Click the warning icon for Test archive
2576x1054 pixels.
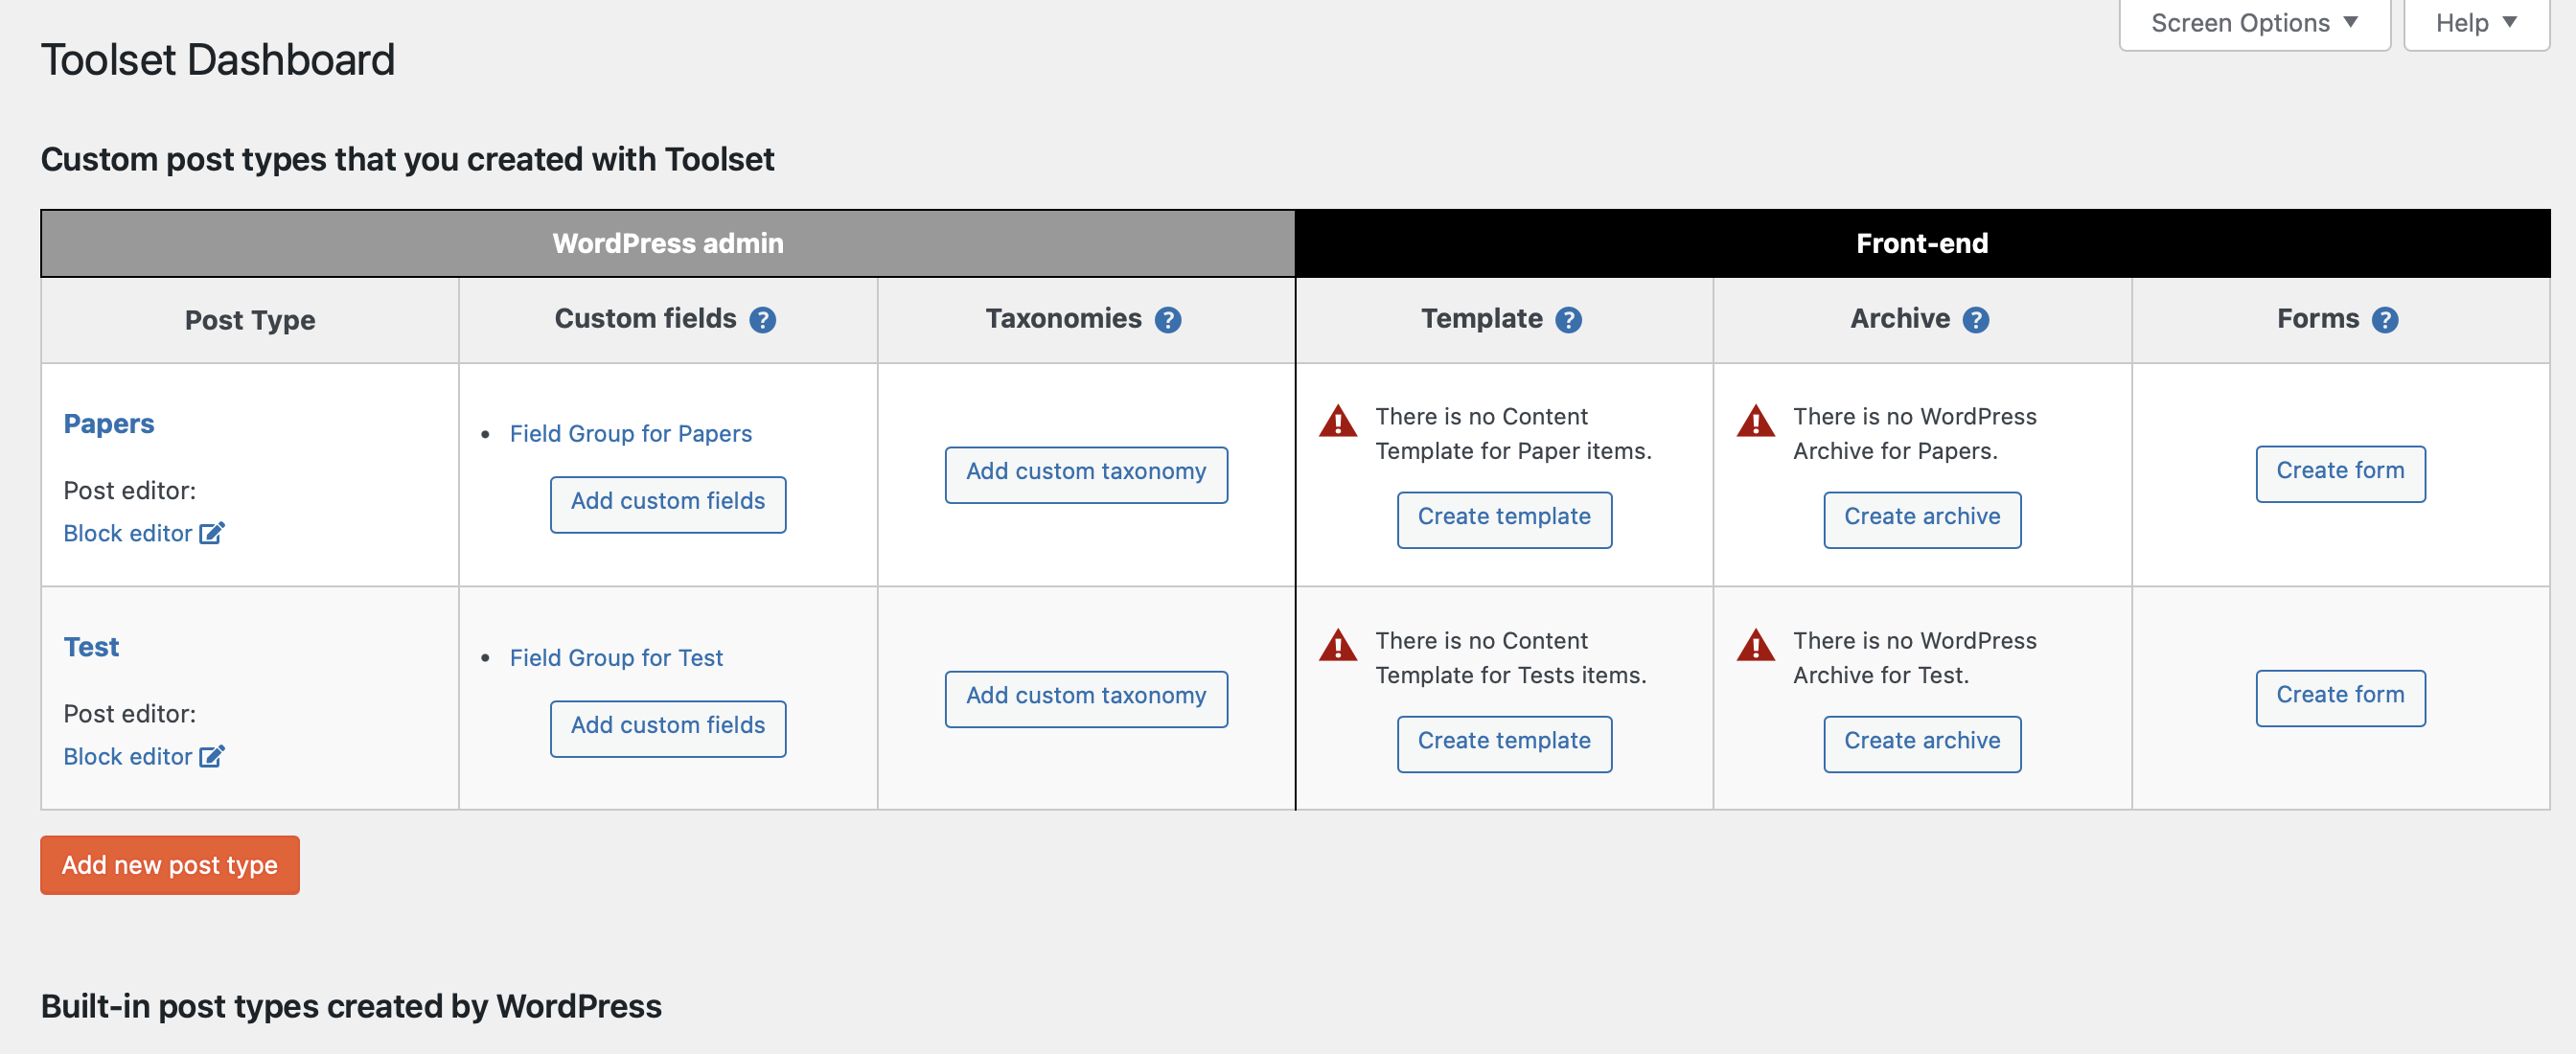click(1755, 645)
